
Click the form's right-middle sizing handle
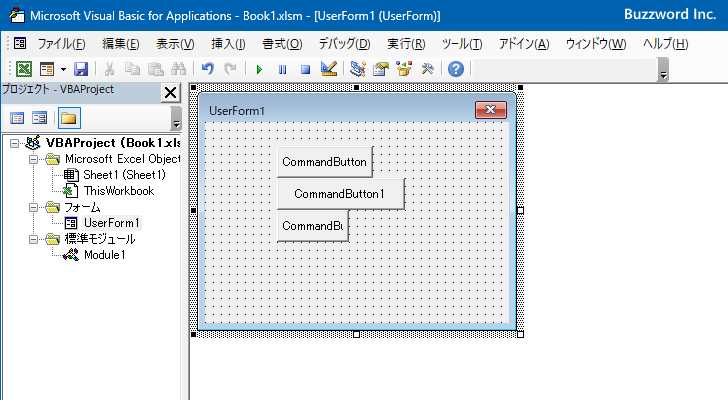click(x=520, y=211)
